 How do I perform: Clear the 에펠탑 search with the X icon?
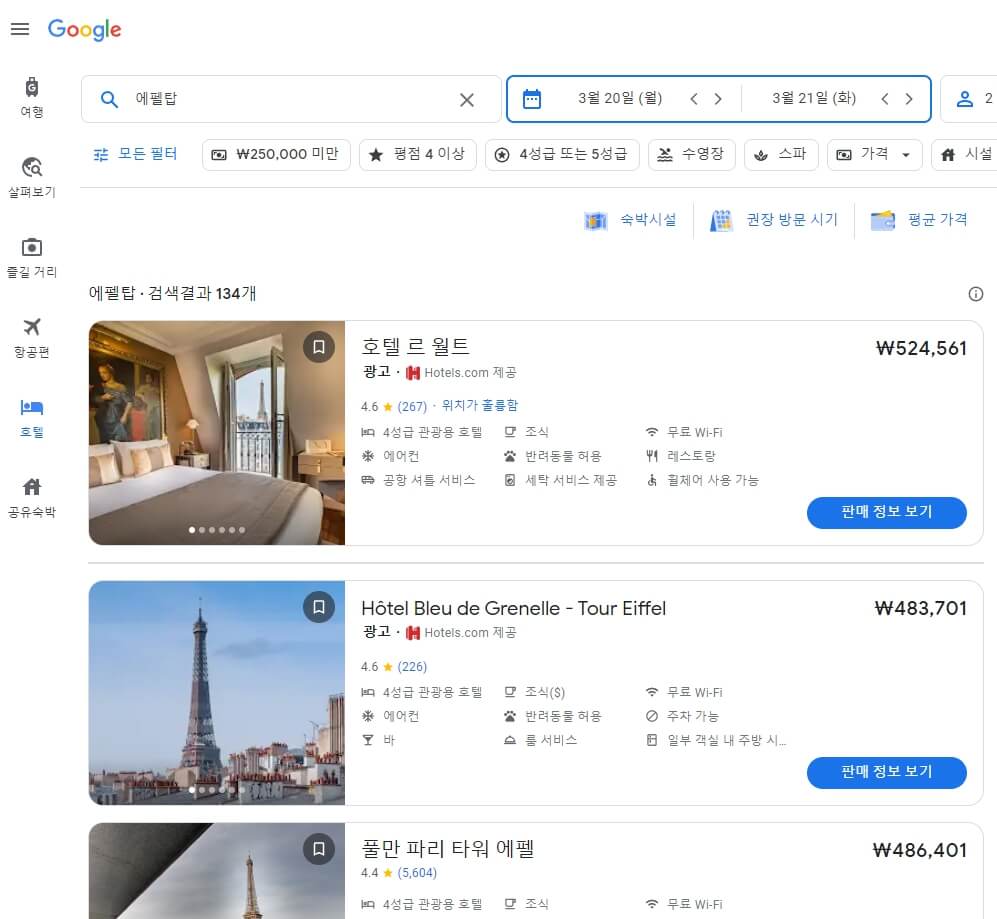click(x=466, y=99)
